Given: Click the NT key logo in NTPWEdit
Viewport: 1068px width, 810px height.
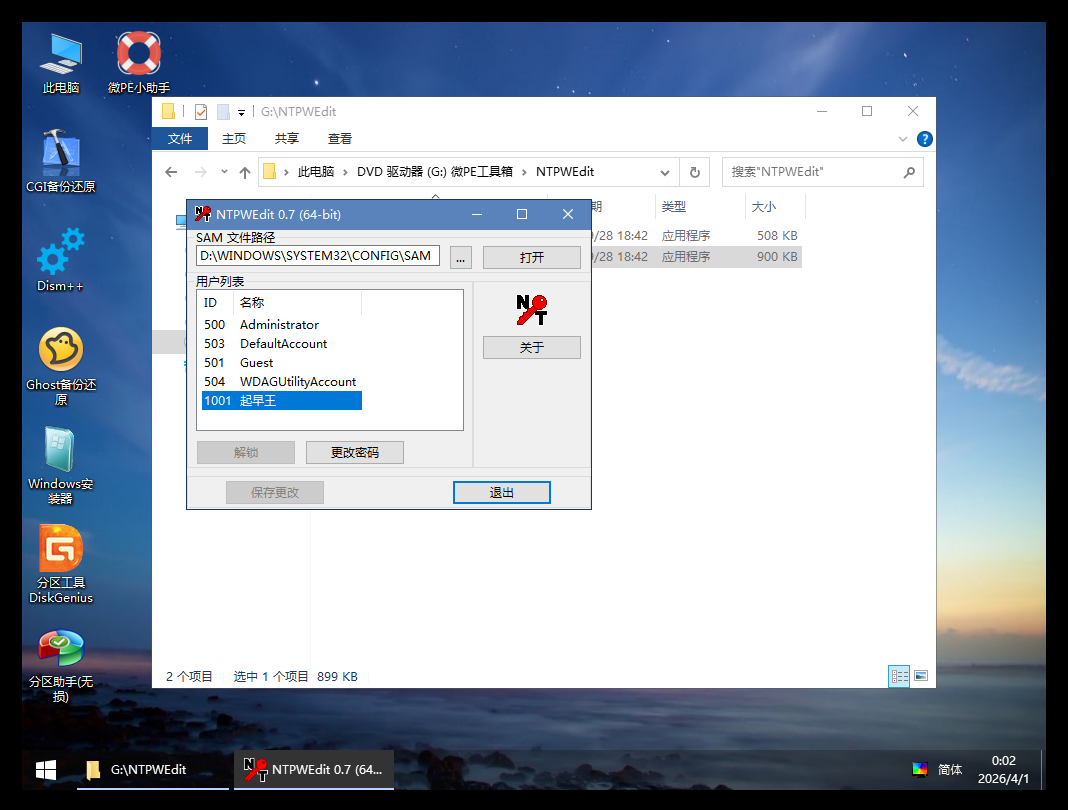Looking at the screenshot, I should [531, 310].
